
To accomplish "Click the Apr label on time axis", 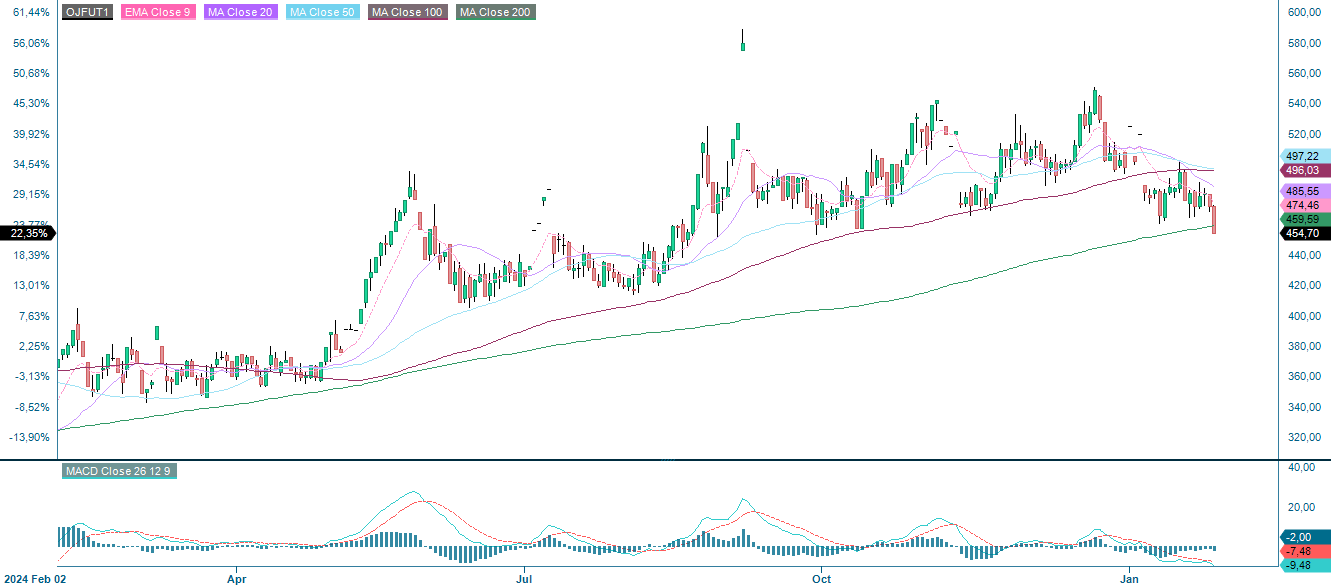I will pyautogui.click(x=237, y=578).
